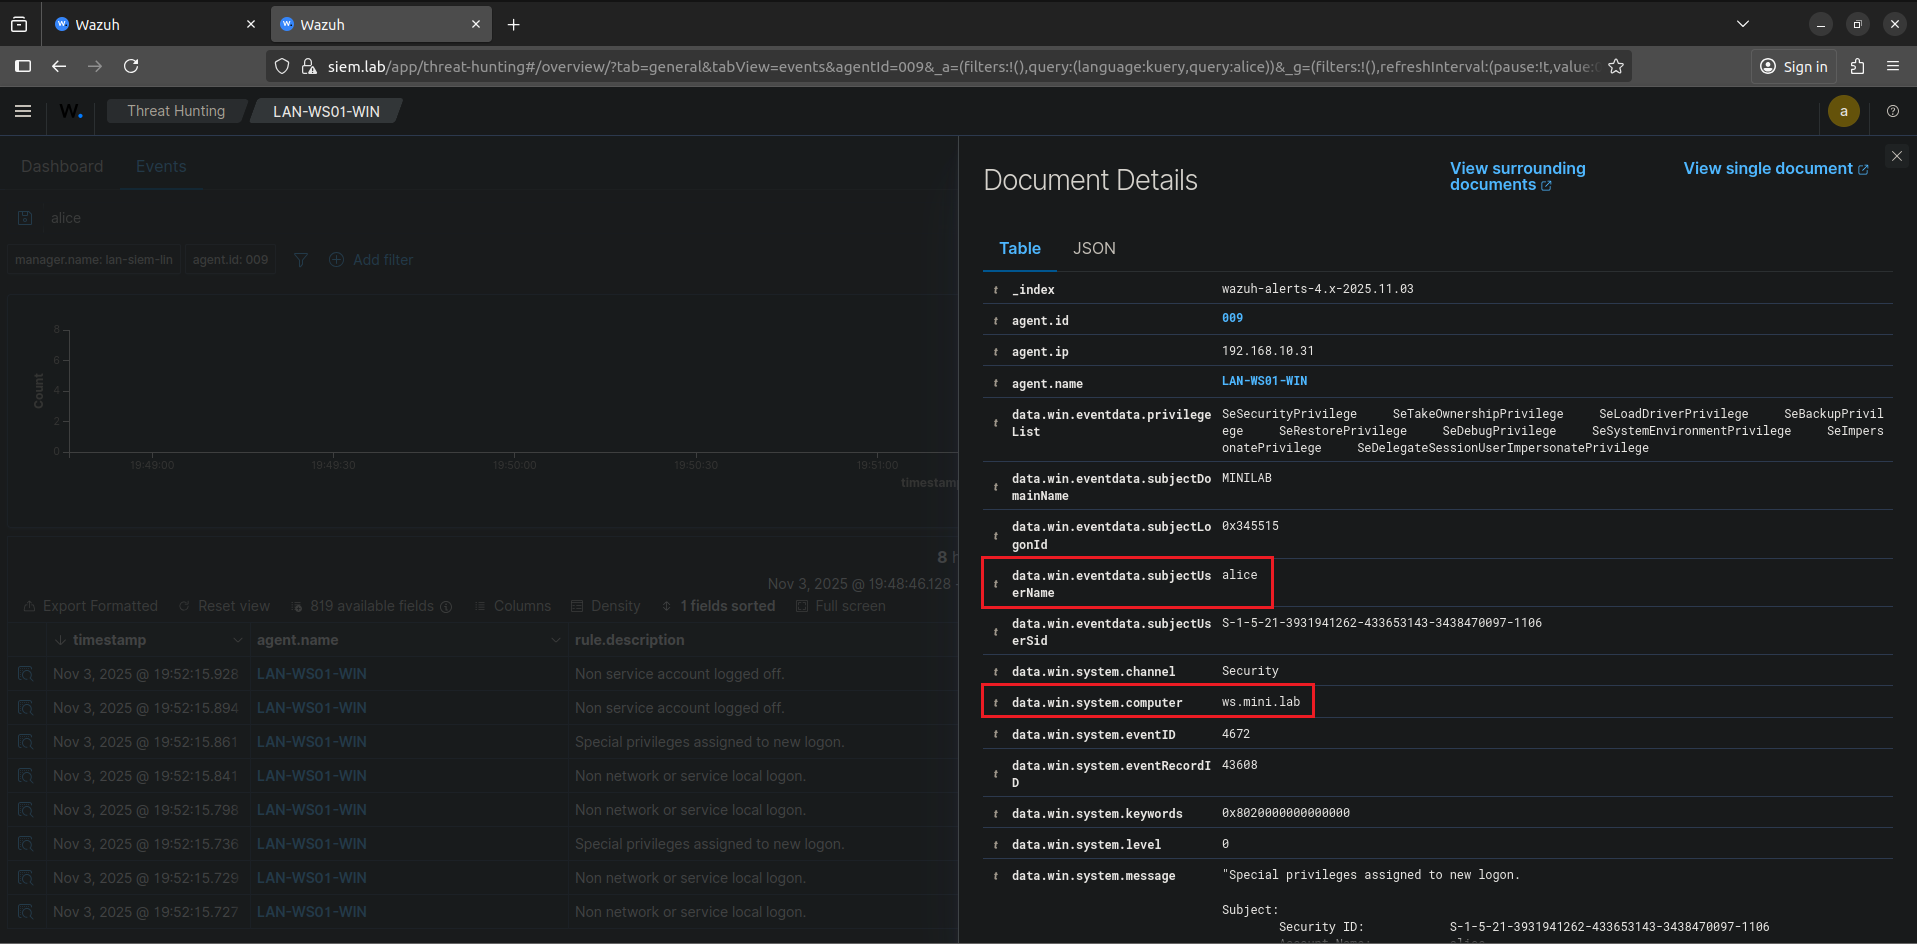Click the LAN-WS01-WIN breadcrumb

tap(326, 111)
